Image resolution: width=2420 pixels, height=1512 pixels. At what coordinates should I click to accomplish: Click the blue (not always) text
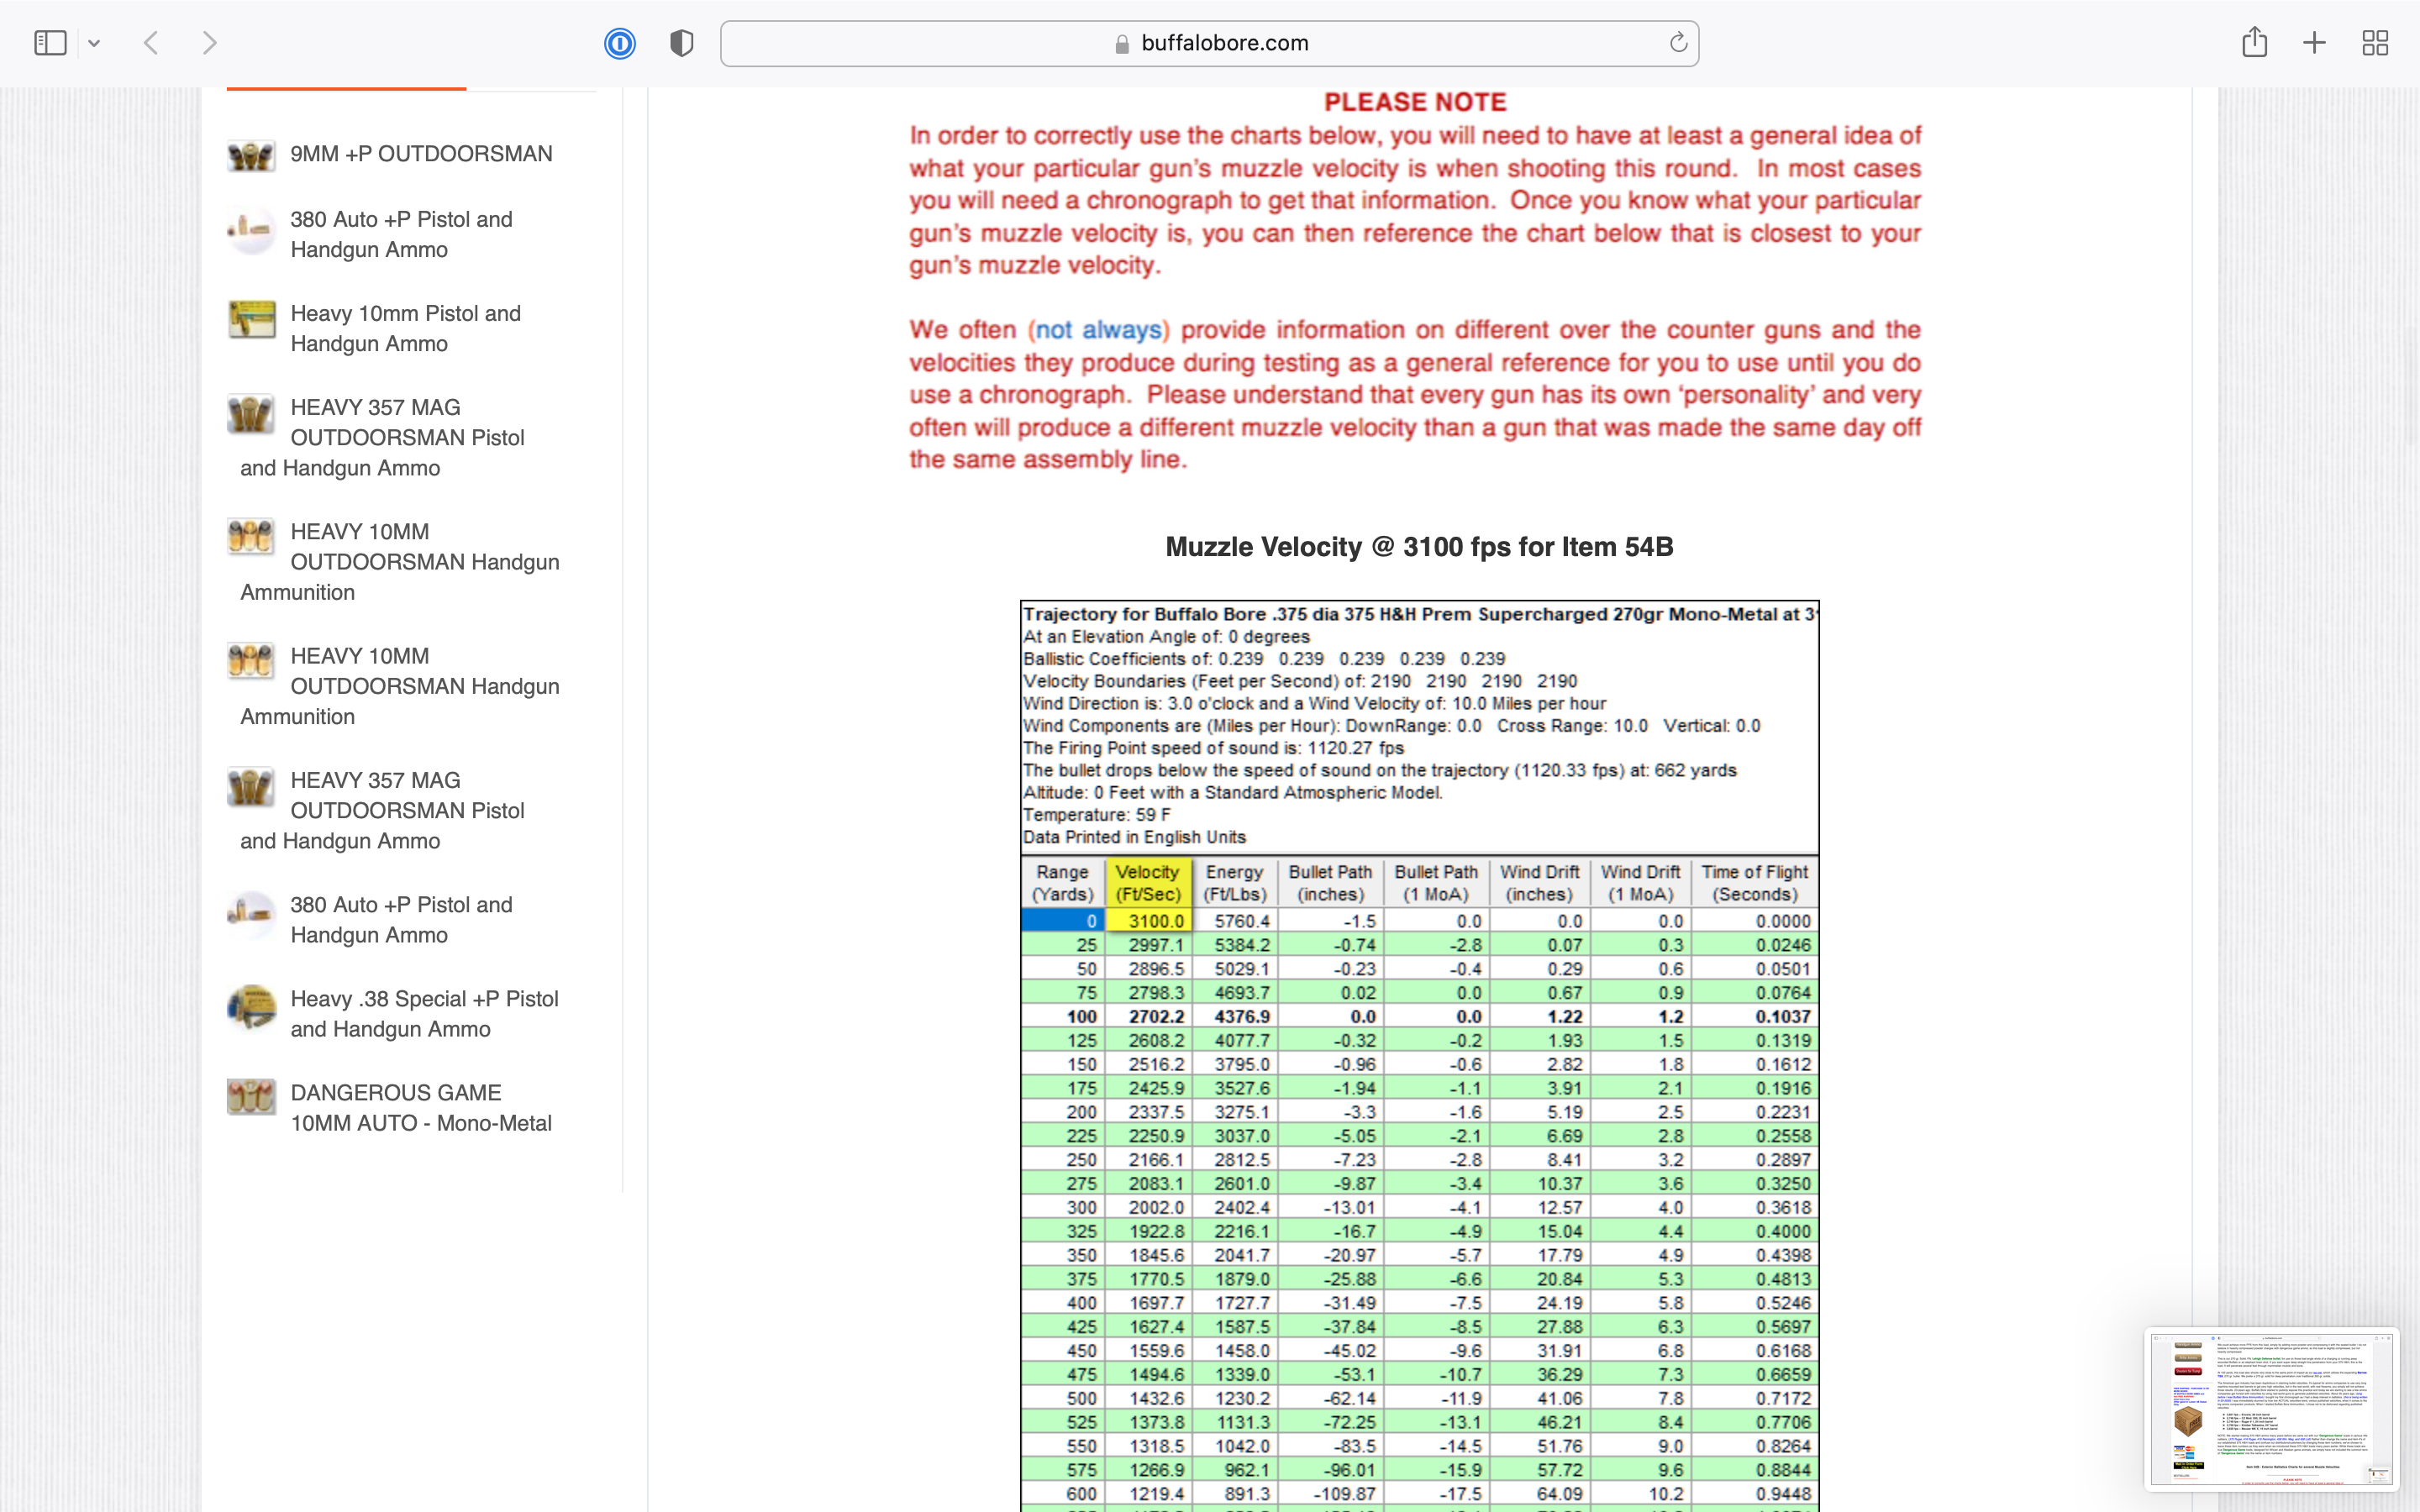point(1098,330)
